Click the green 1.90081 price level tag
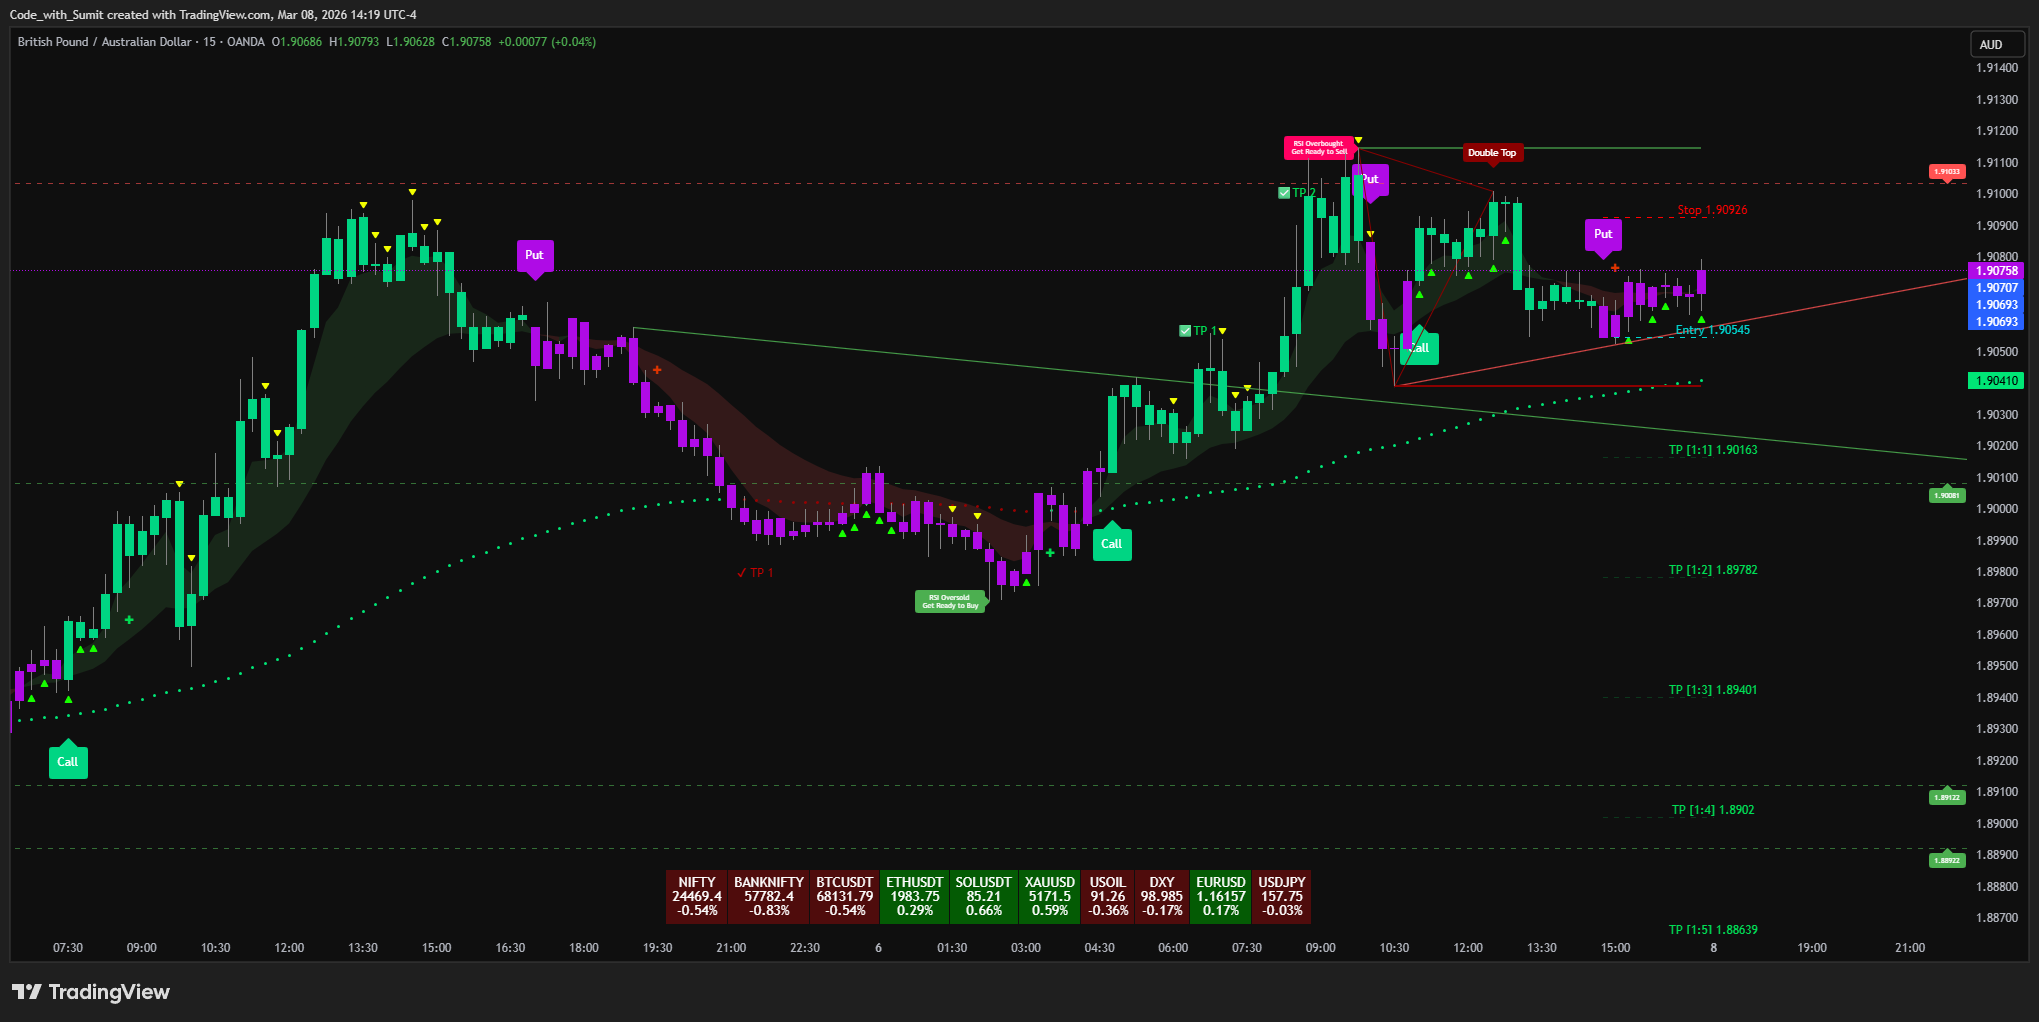This screenshot has height=1022, width=2039. point(1946,496)
